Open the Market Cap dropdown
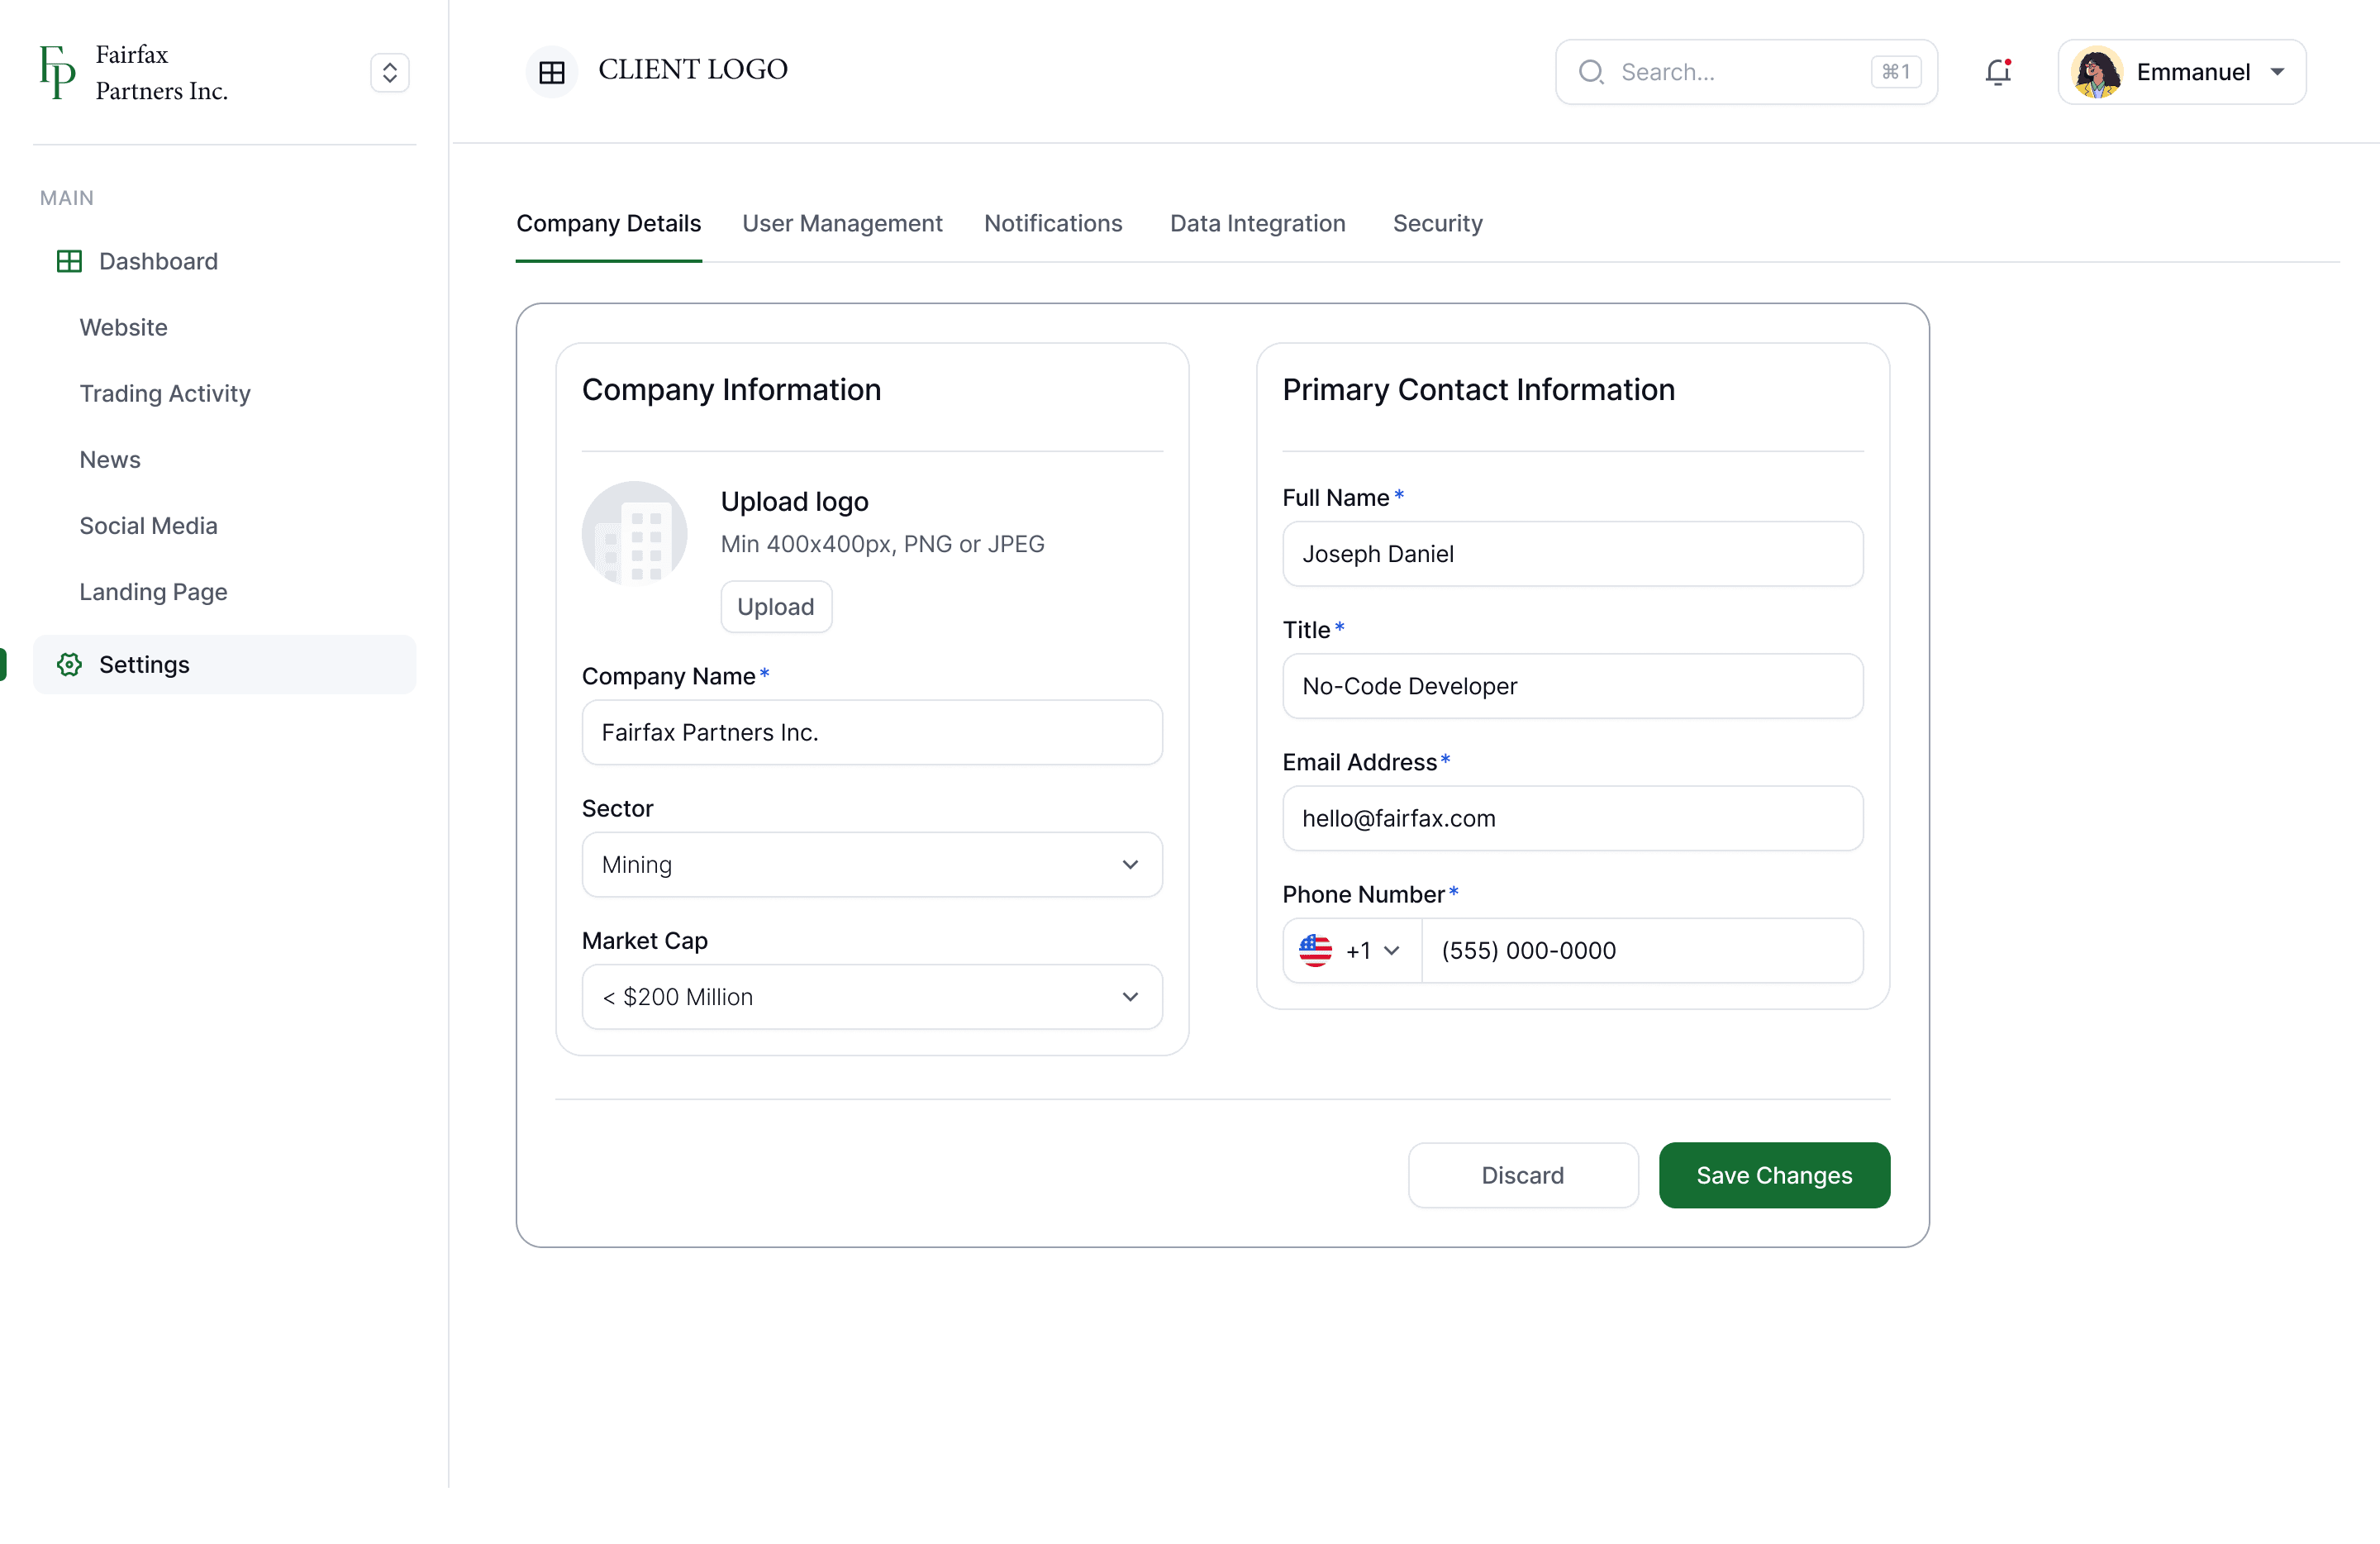 click(x=871, y=996)
